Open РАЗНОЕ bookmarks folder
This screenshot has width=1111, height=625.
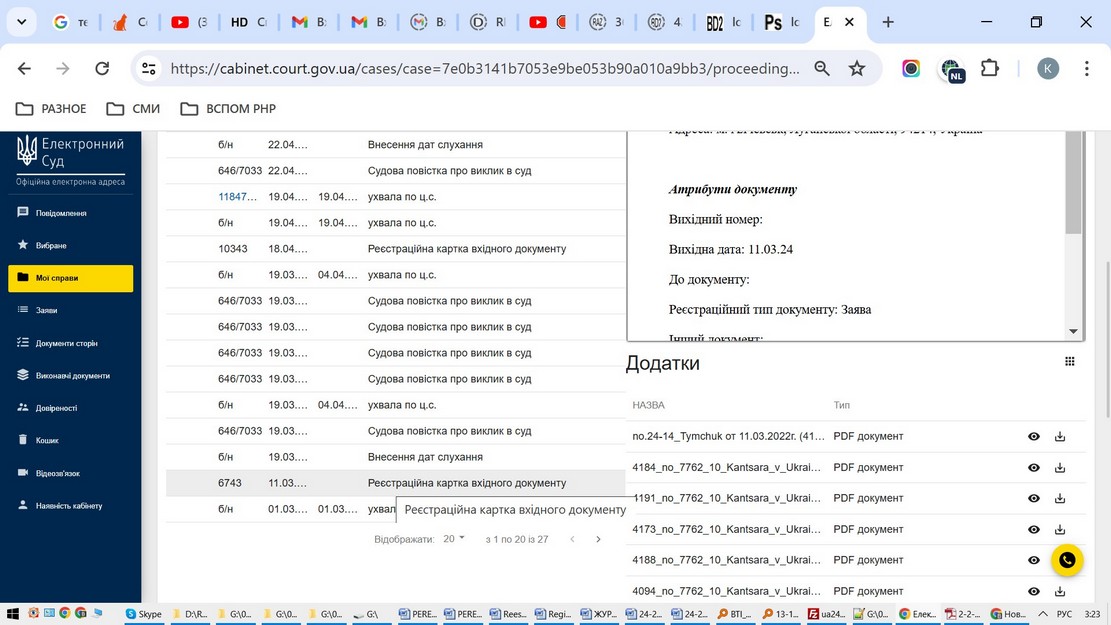(x=51, y=108)
